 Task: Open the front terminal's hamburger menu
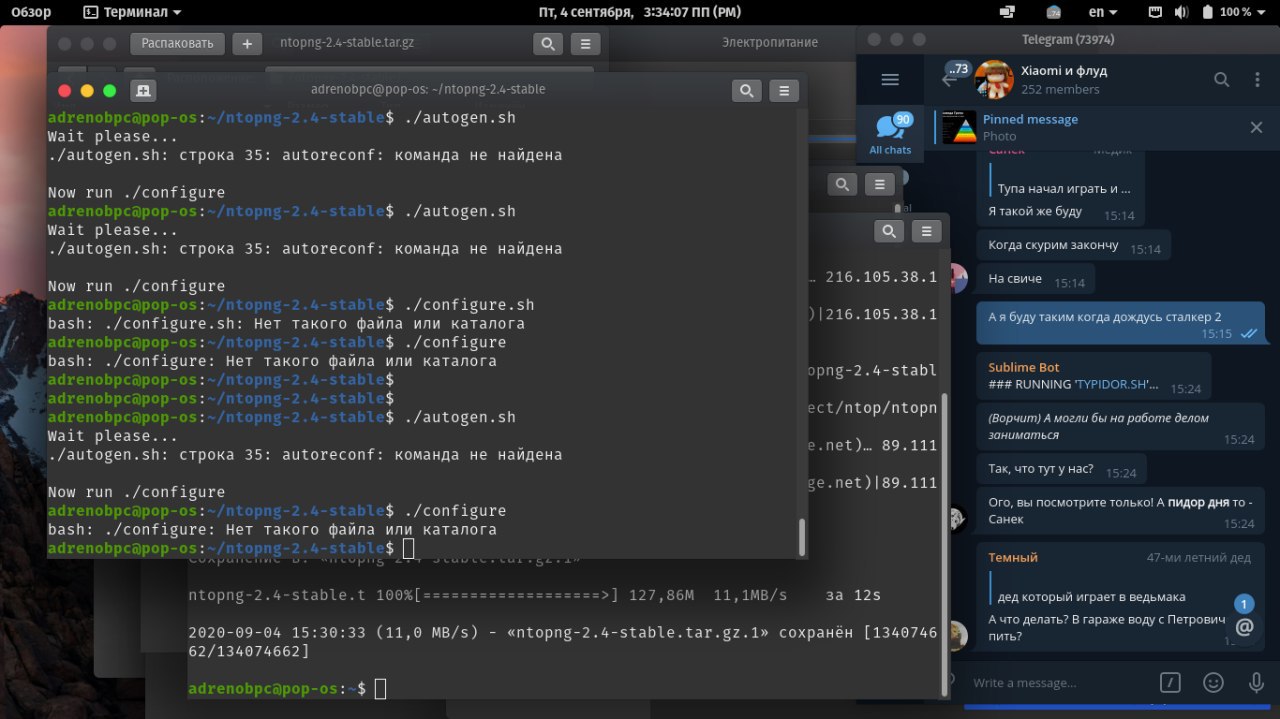point(784,91)
